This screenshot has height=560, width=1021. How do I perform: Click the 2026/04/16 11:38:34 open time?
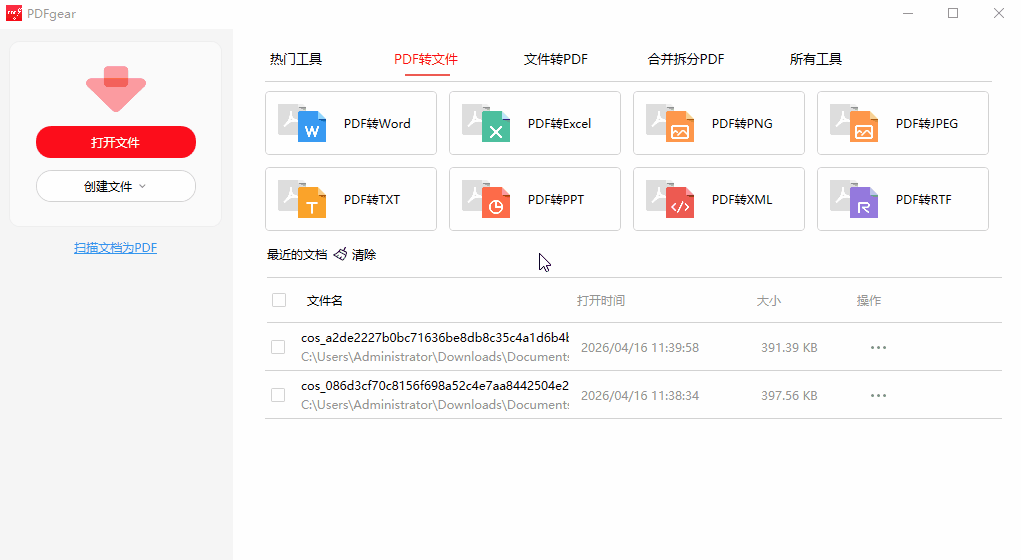(640, 396)
